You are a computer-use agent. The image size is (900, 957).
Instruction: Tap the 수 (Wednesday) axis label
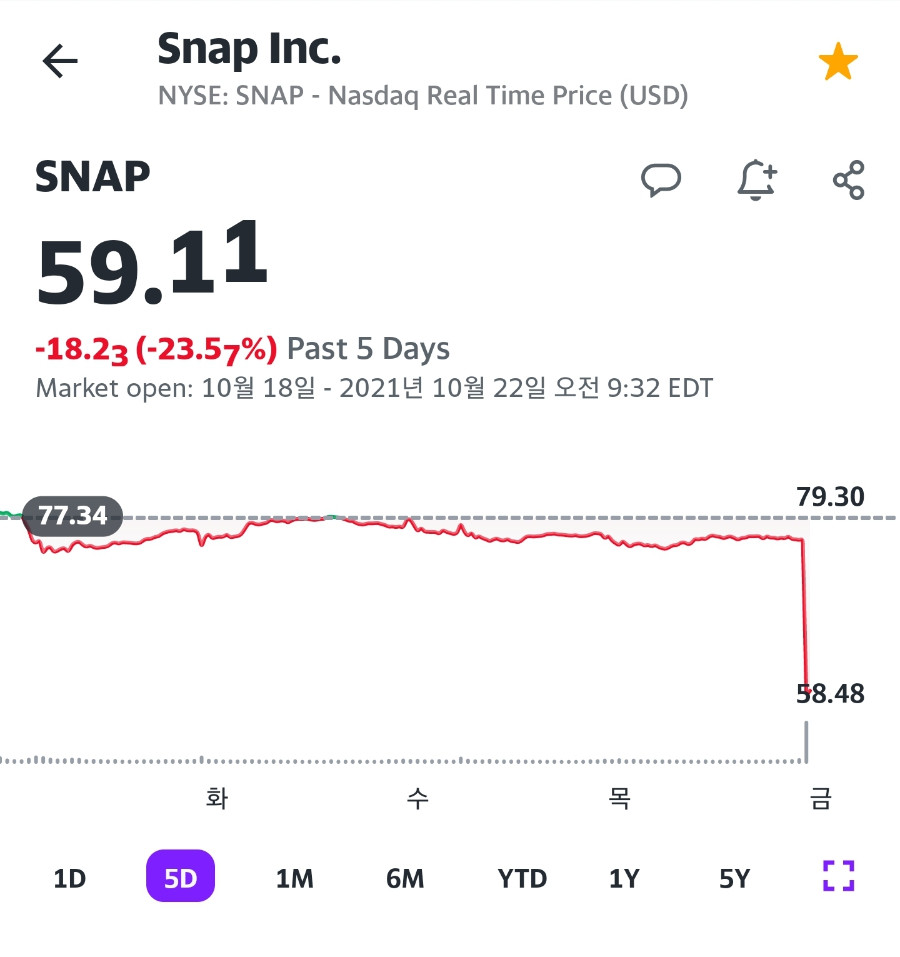[x=418, y=798]
